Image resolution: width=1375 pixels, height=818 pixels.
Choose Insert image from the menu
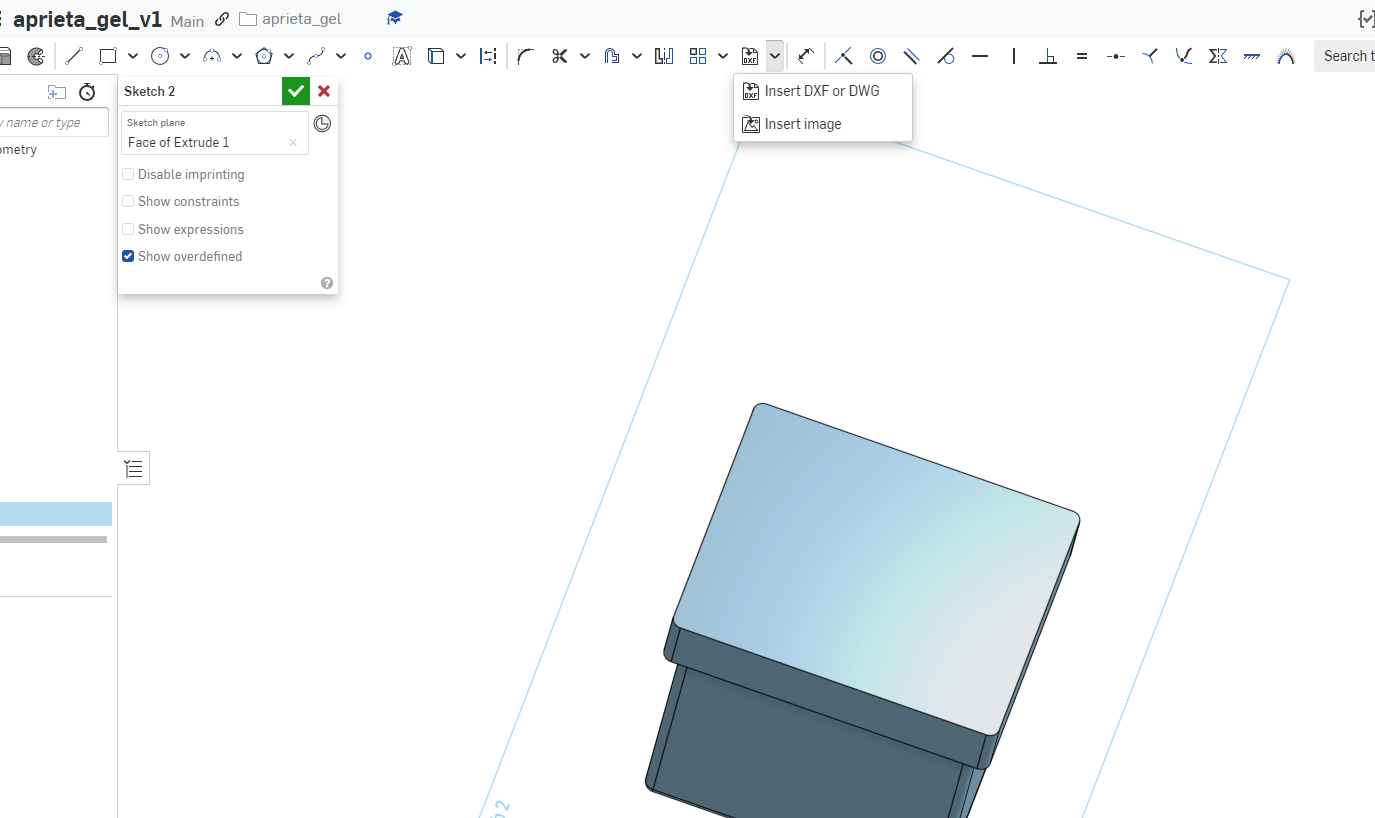click(802, 124)
